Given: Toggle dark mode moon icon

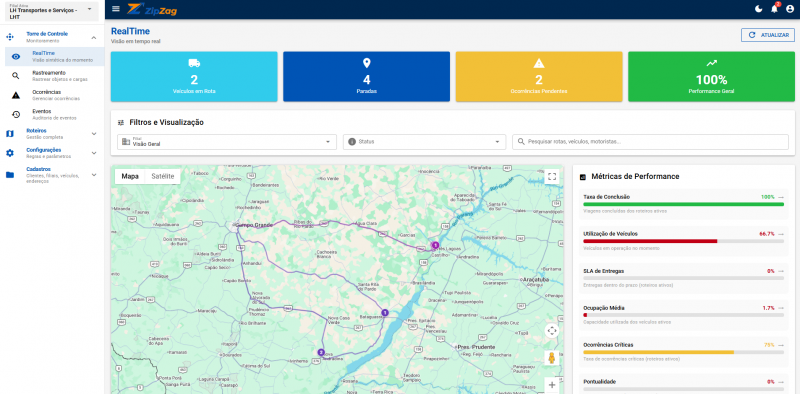Looking at the screenshot, I should (x=759, y=9).
